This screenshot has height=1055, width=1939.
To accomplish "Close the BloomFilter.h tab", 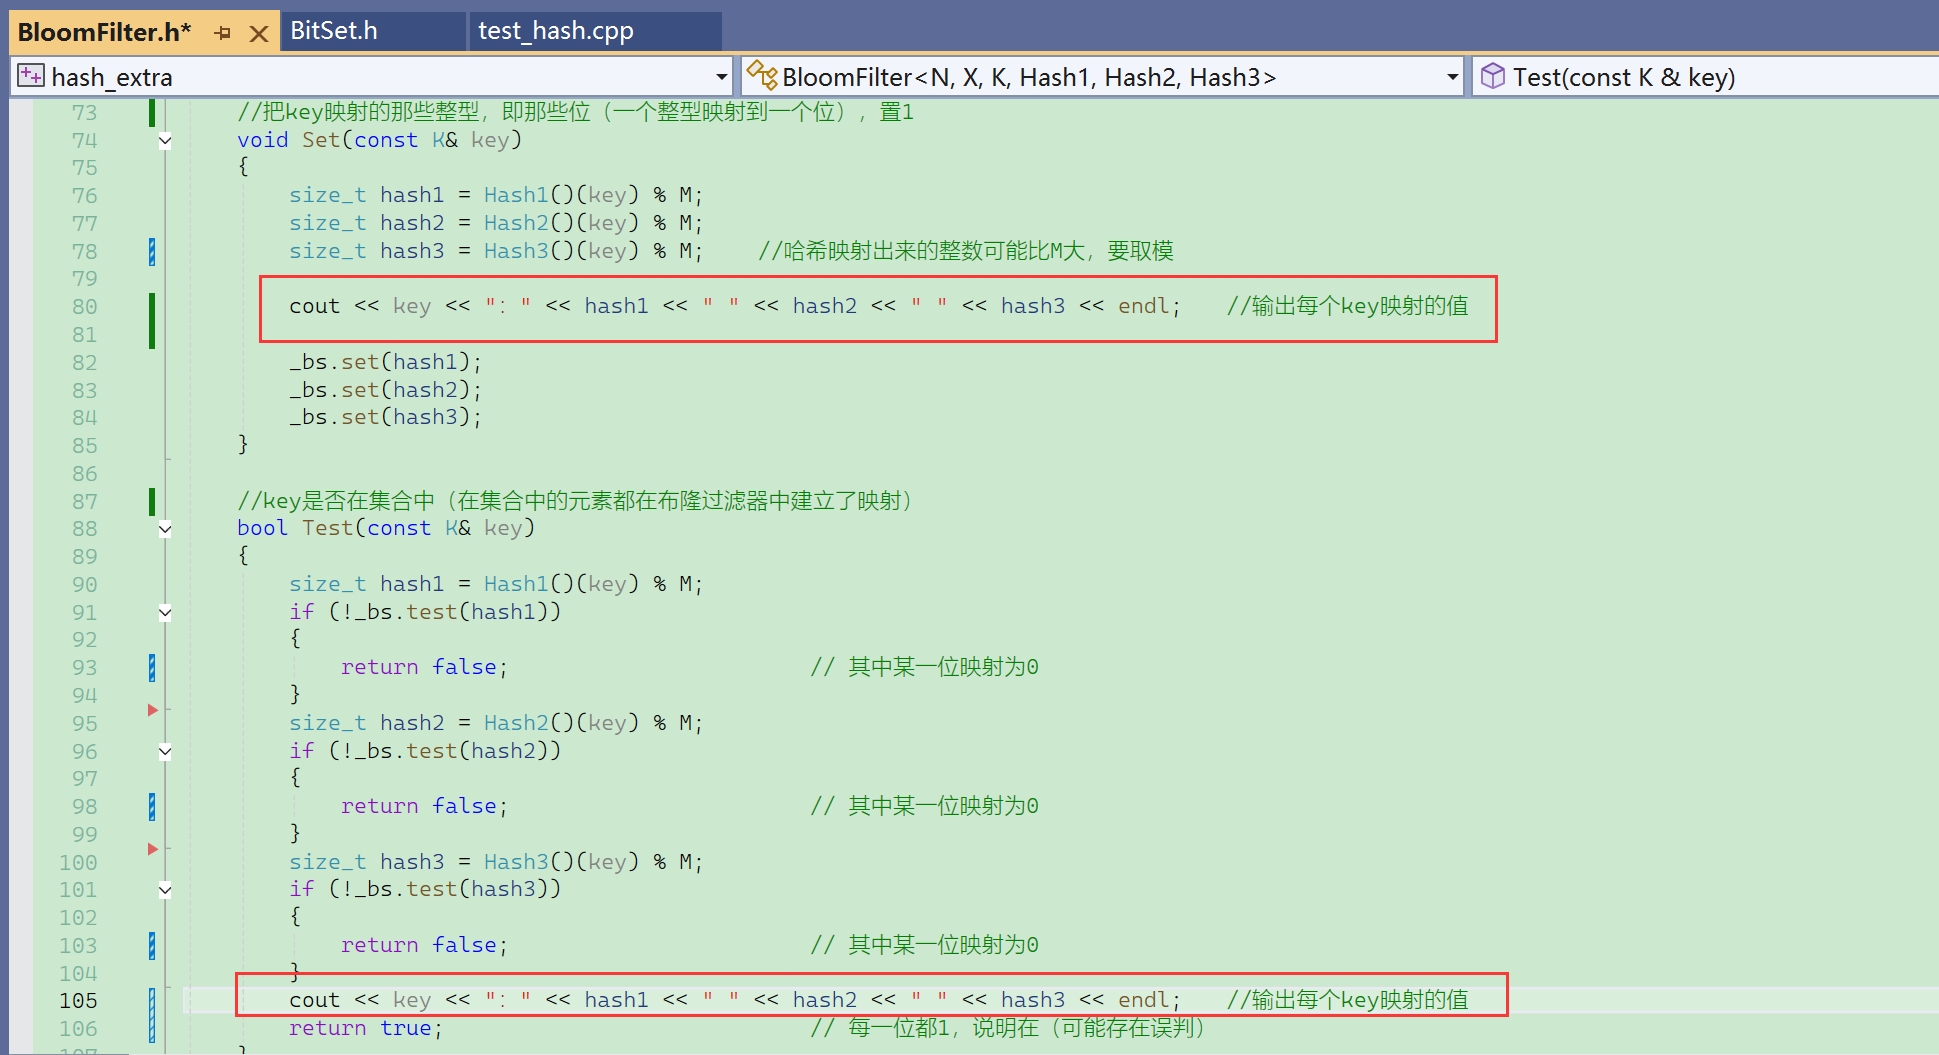I will [x=259, y=34].
